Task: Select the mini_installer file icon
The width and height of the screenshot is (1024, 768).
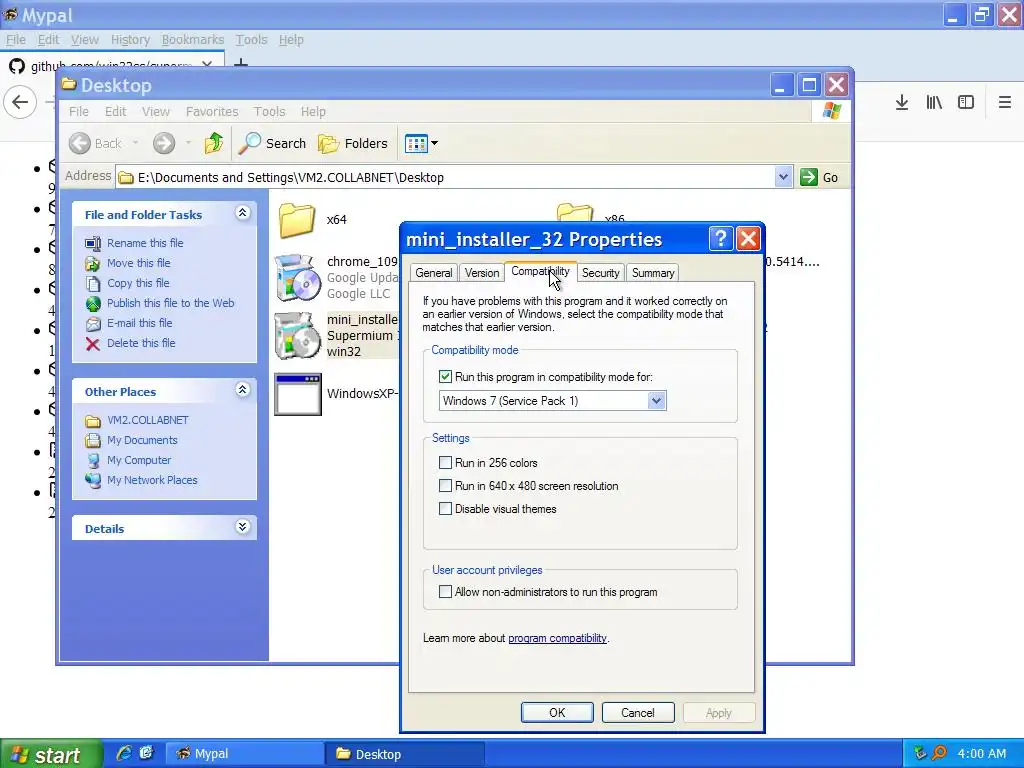Action: pos(298,336)
